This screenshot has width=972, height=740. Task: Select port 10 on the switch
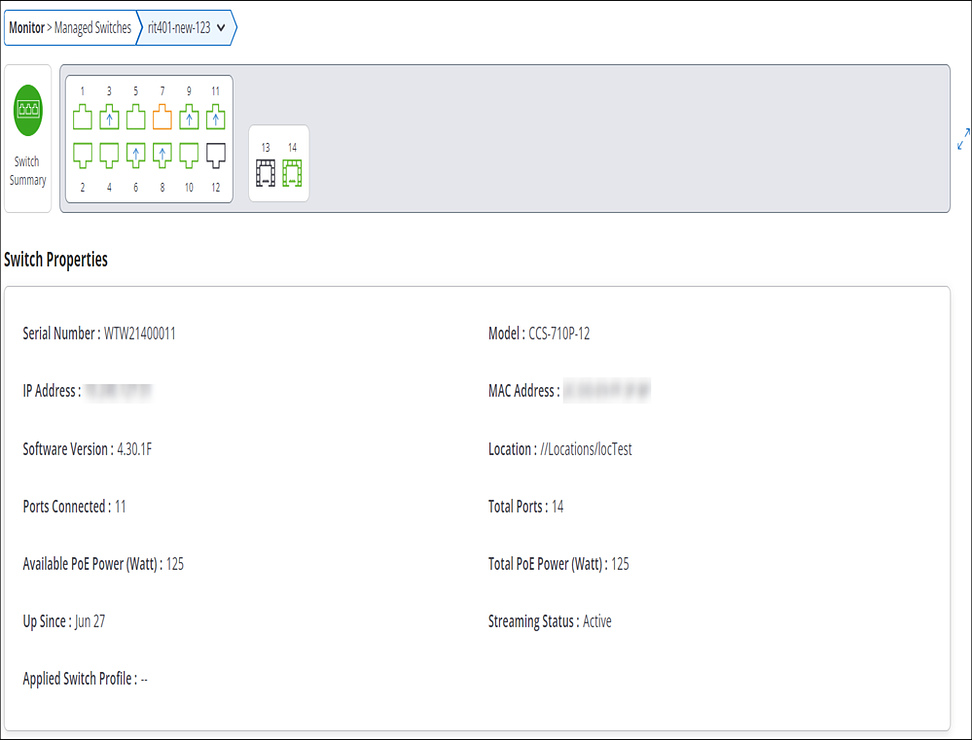pos(189,156)
